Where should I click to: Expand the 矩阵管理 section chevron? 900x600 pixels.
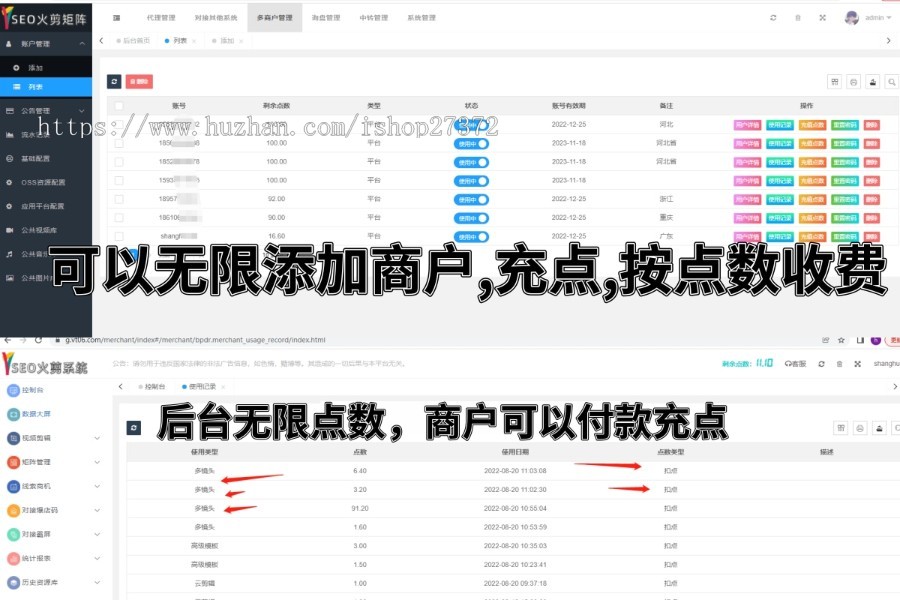97,462
